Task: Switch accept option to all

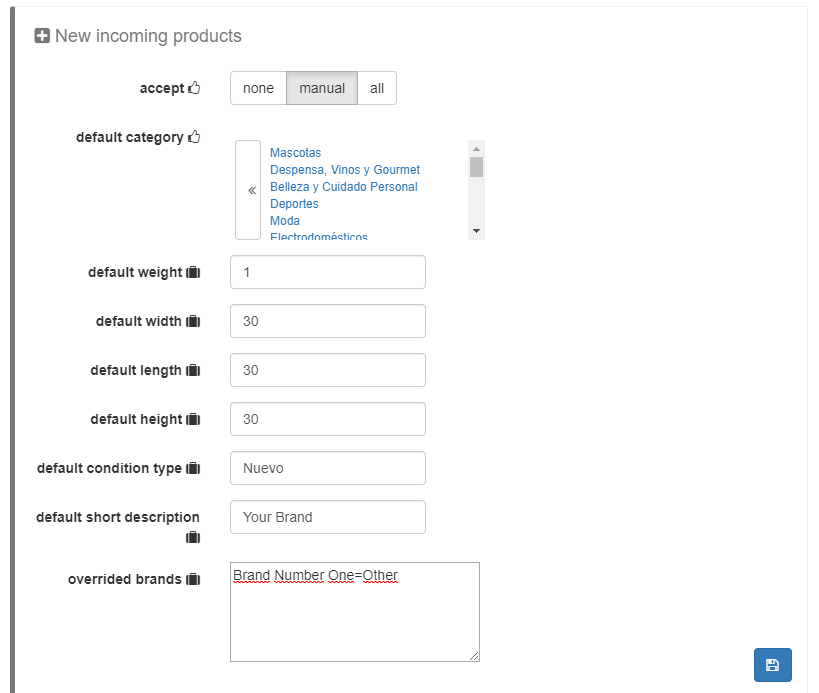Action: (377, 88)
